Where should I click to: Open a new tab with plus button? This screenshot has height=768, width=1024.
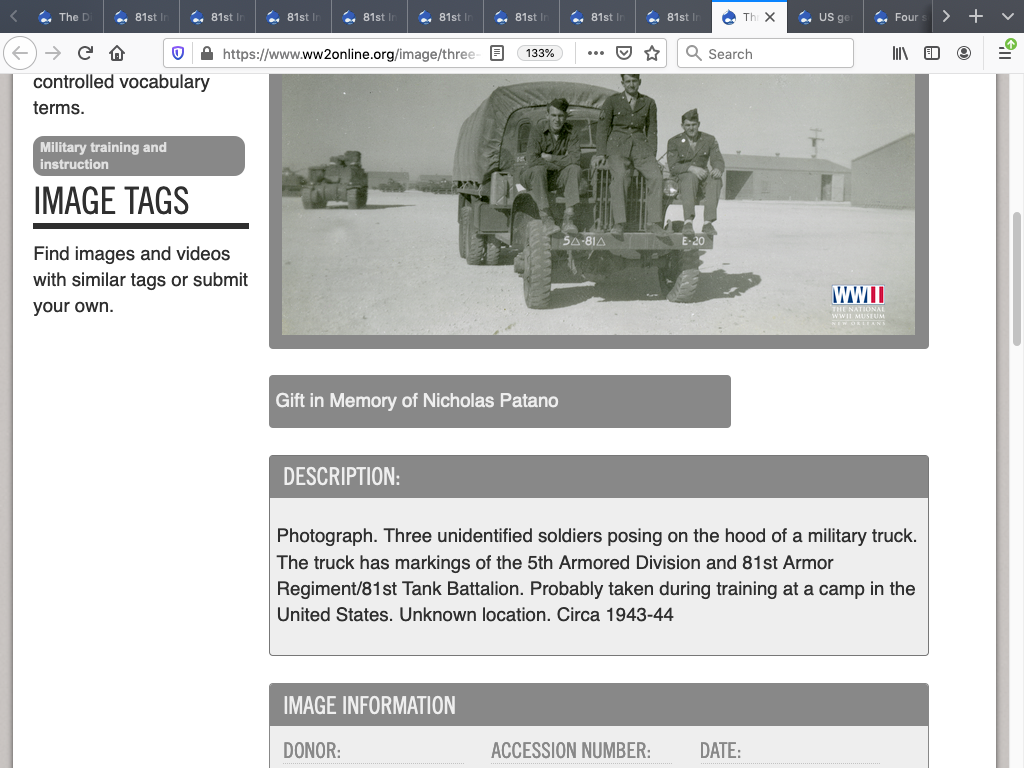coord(977,17)
